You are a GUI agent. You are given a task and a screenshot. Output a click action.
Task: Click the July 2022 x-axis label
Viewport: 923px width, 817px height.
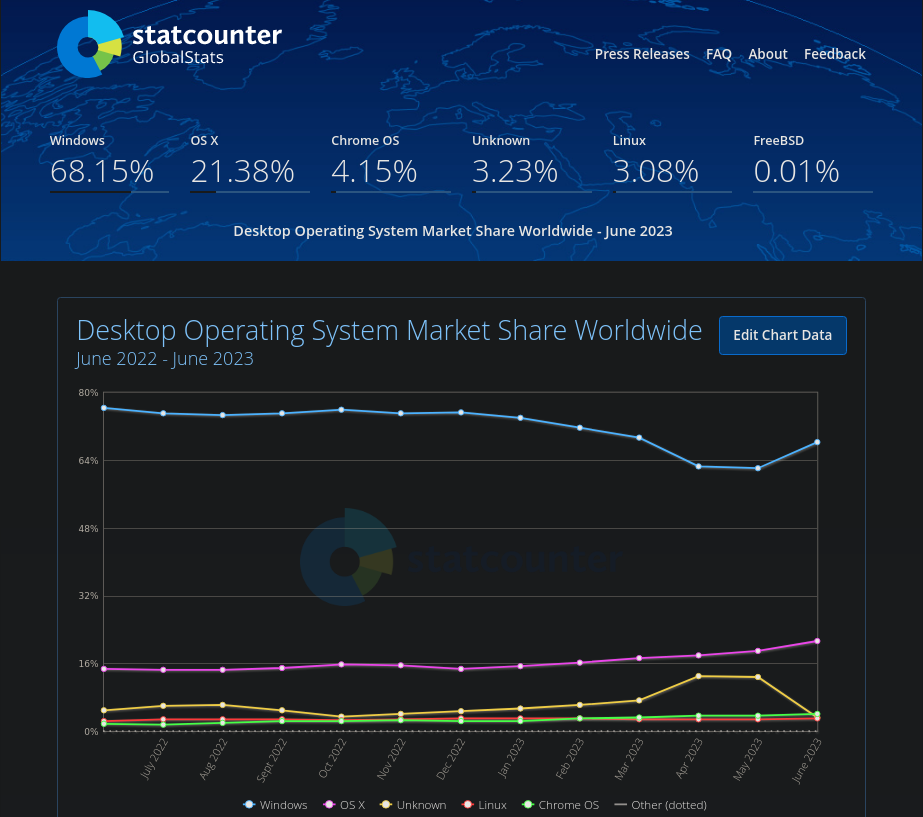click(154, 759)
